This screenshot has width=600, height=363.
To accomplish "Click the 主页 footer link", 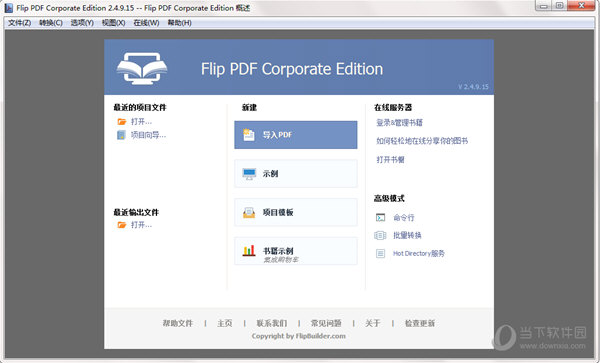I will (225, 323).
